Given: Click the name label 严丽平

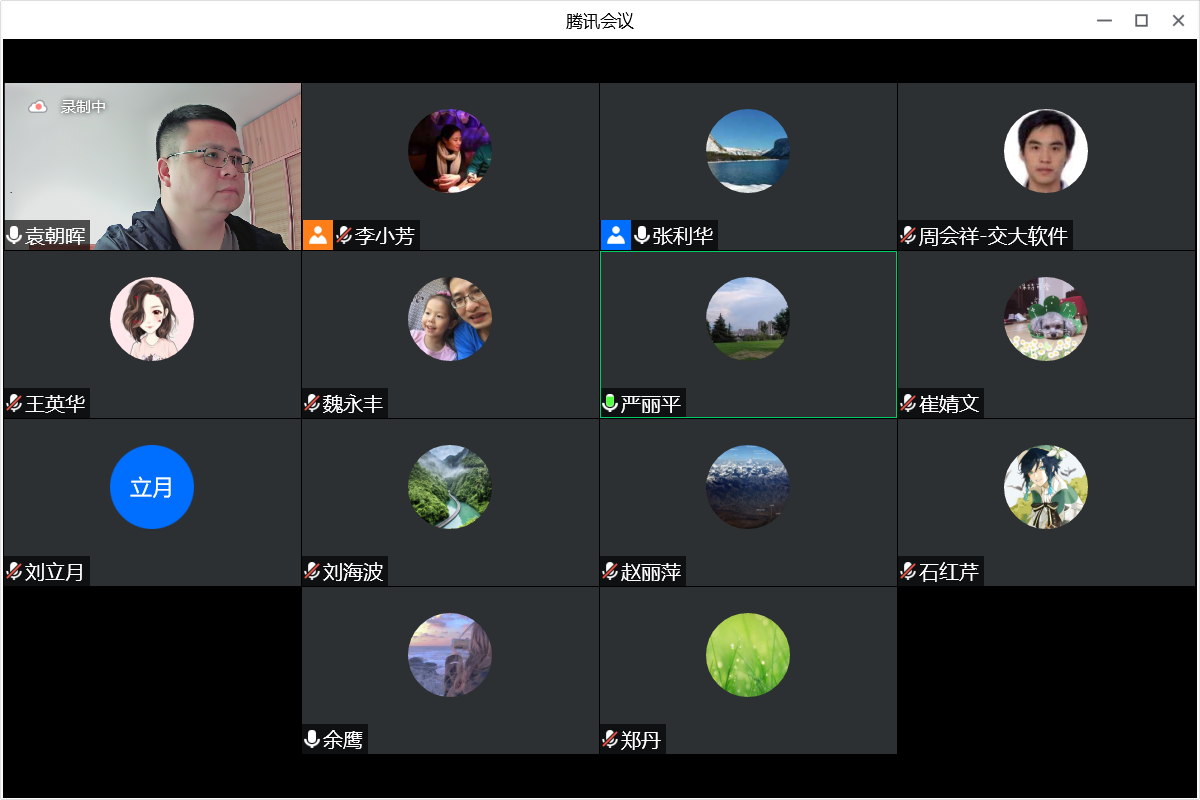Looking at the screenshot, I should point(651,404).
